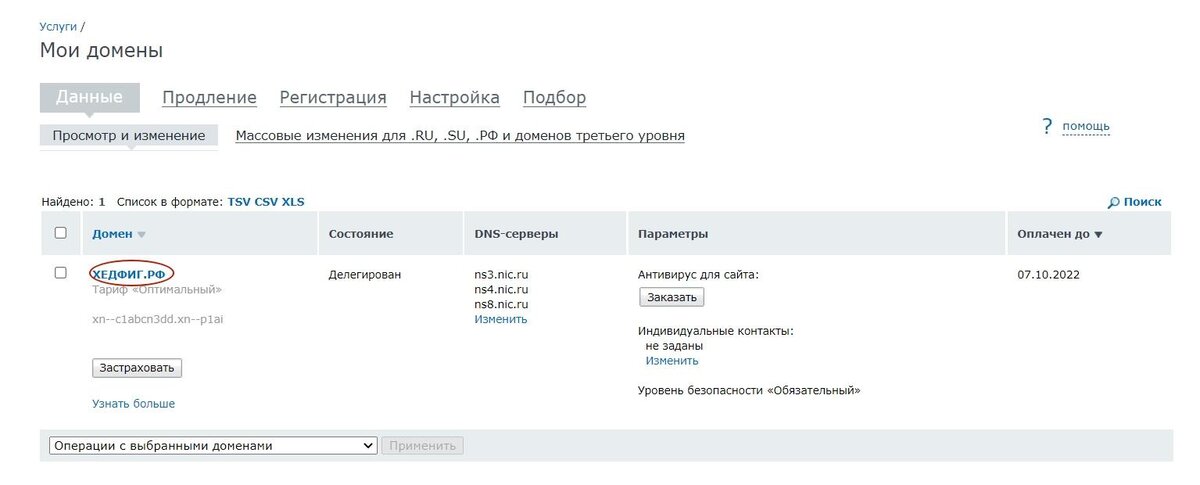Open the Продление tab

tap(209, 97)
